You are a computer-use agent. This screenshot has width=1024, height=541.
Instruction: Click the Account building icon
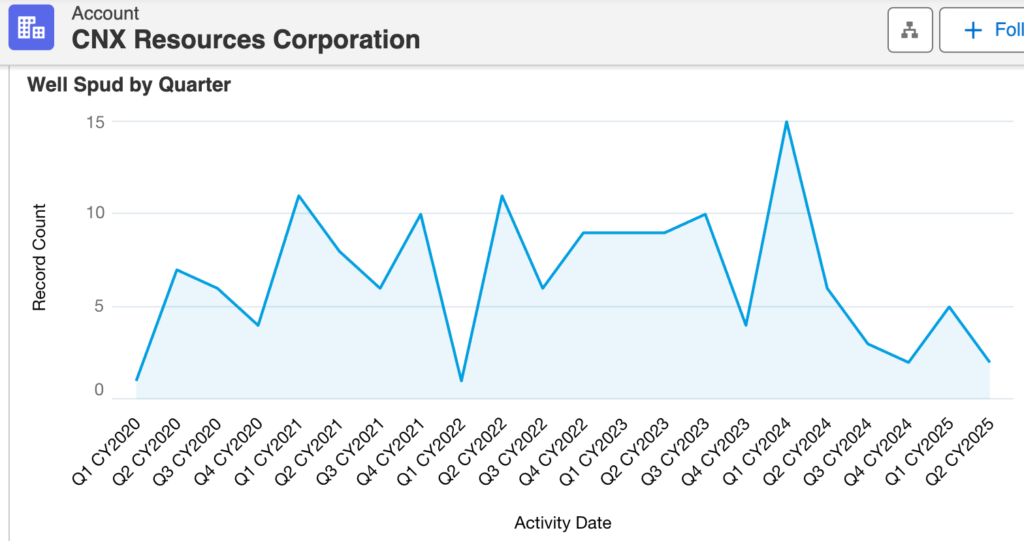[x=31, y=27]
